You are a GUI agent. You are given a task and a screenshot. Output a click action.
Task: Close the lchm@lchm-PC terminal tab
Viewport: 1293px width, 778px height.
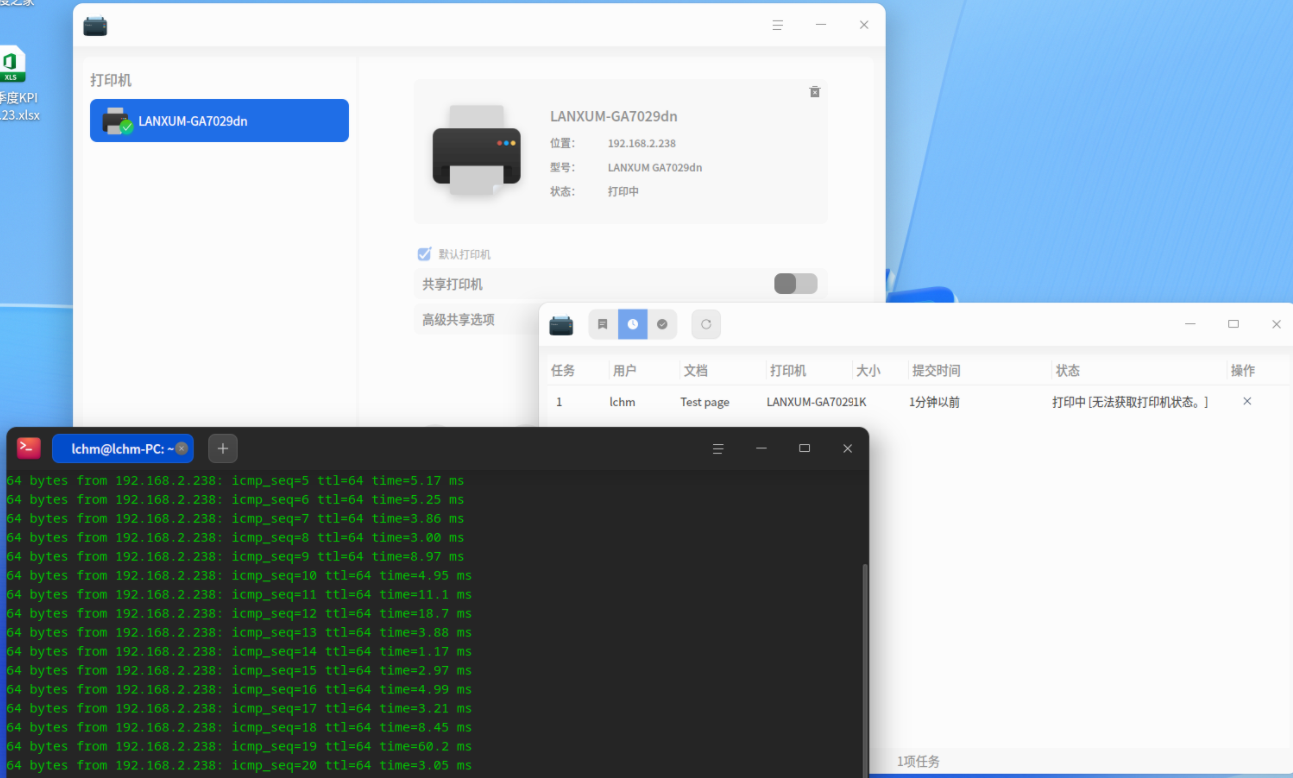pyautogui.click(x=181, y=449)
